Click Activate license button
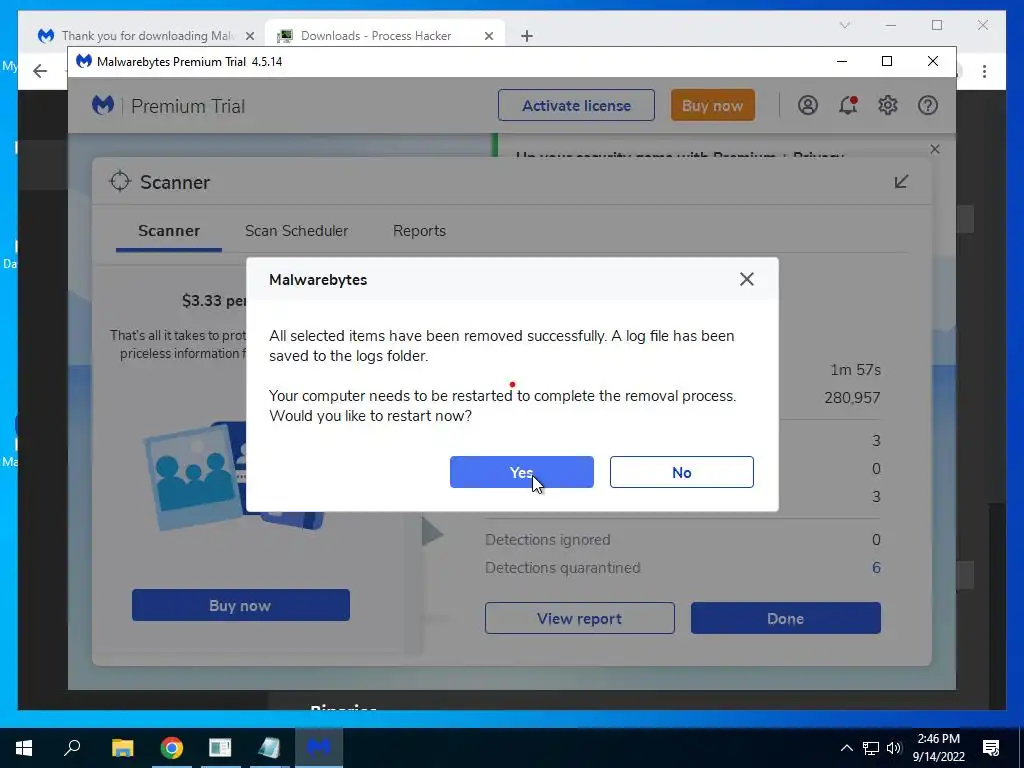Screen dimensions: 1024x768 pos(576,105)
